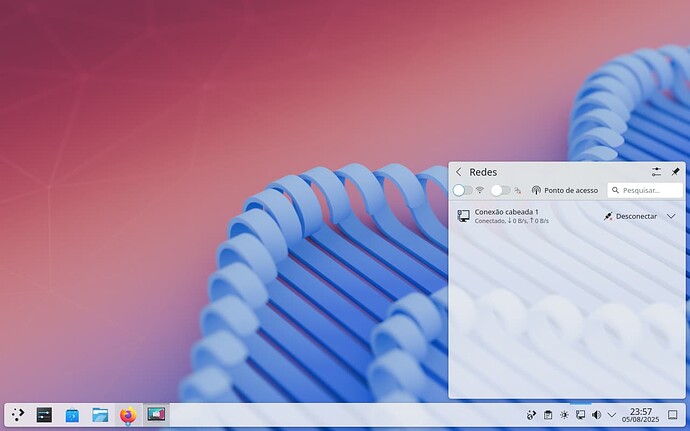
Task: Open Discover software store from taskbar
Action: (x=72, y=414)
